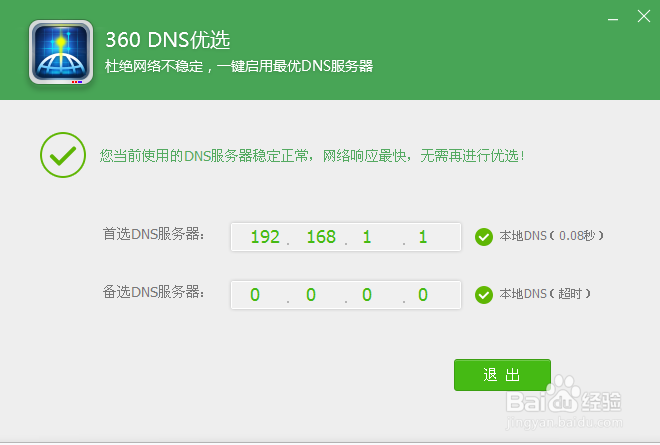Click the third octet of 首选DNS服务器 field
The width and height of the screenshot is (660, 445).
pos(367,237)
